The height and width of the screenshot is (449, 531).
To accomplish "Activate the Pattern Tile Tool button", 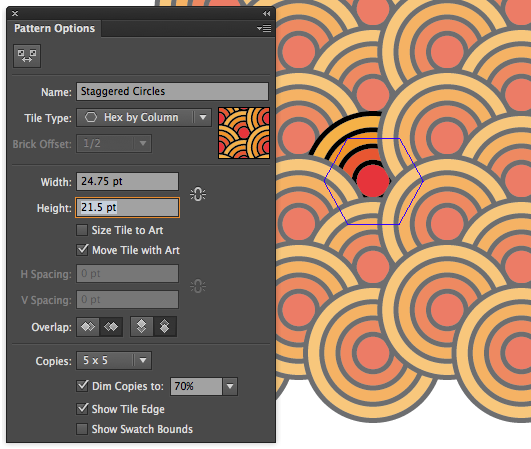I will 27,56.
